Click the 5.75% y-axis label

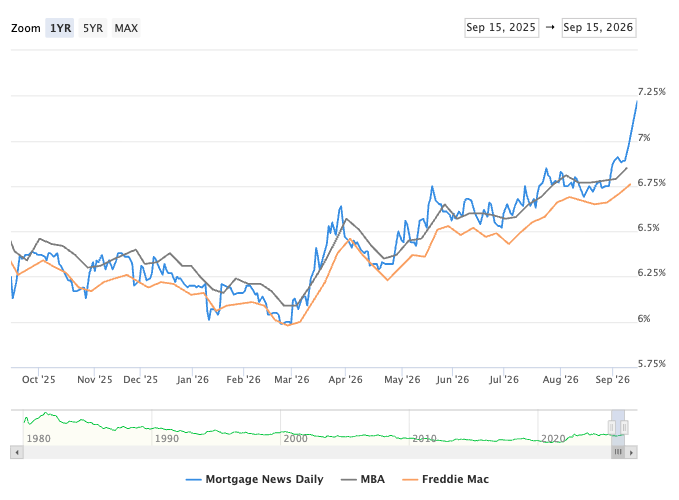(x=651, y=364)
